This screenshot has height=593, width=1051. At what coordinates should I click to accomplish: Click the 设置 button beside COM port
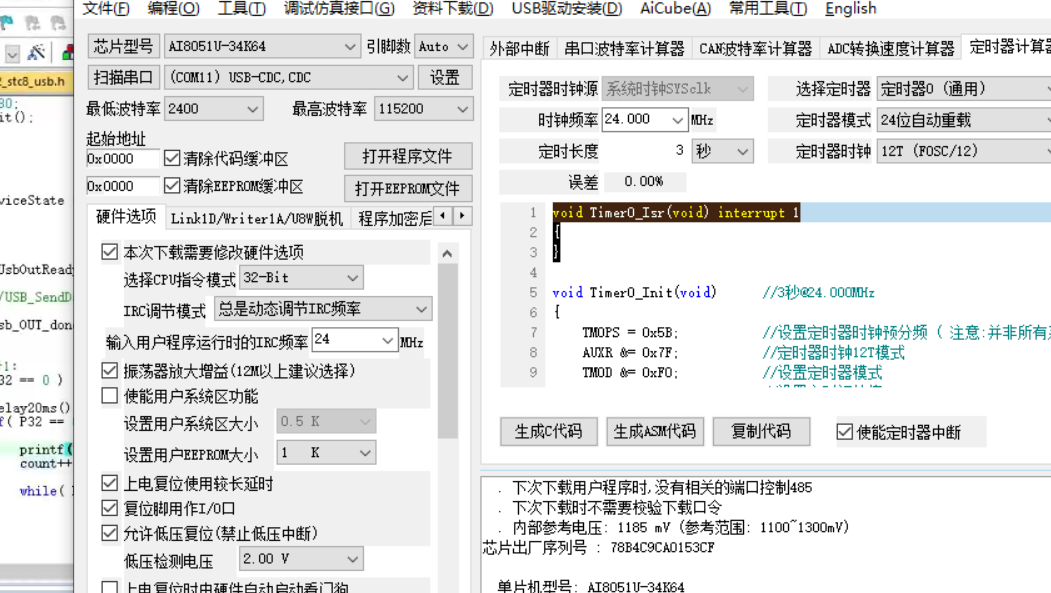coord(444,77)
